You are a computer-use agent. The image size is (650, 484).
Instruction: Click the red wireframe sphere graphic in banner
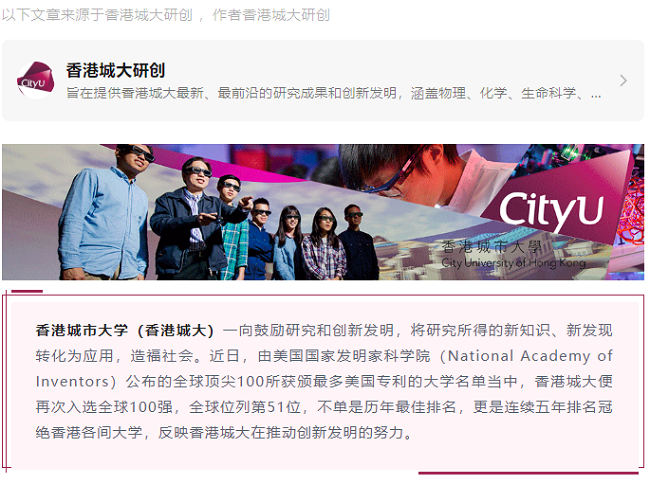pos(633,211)
